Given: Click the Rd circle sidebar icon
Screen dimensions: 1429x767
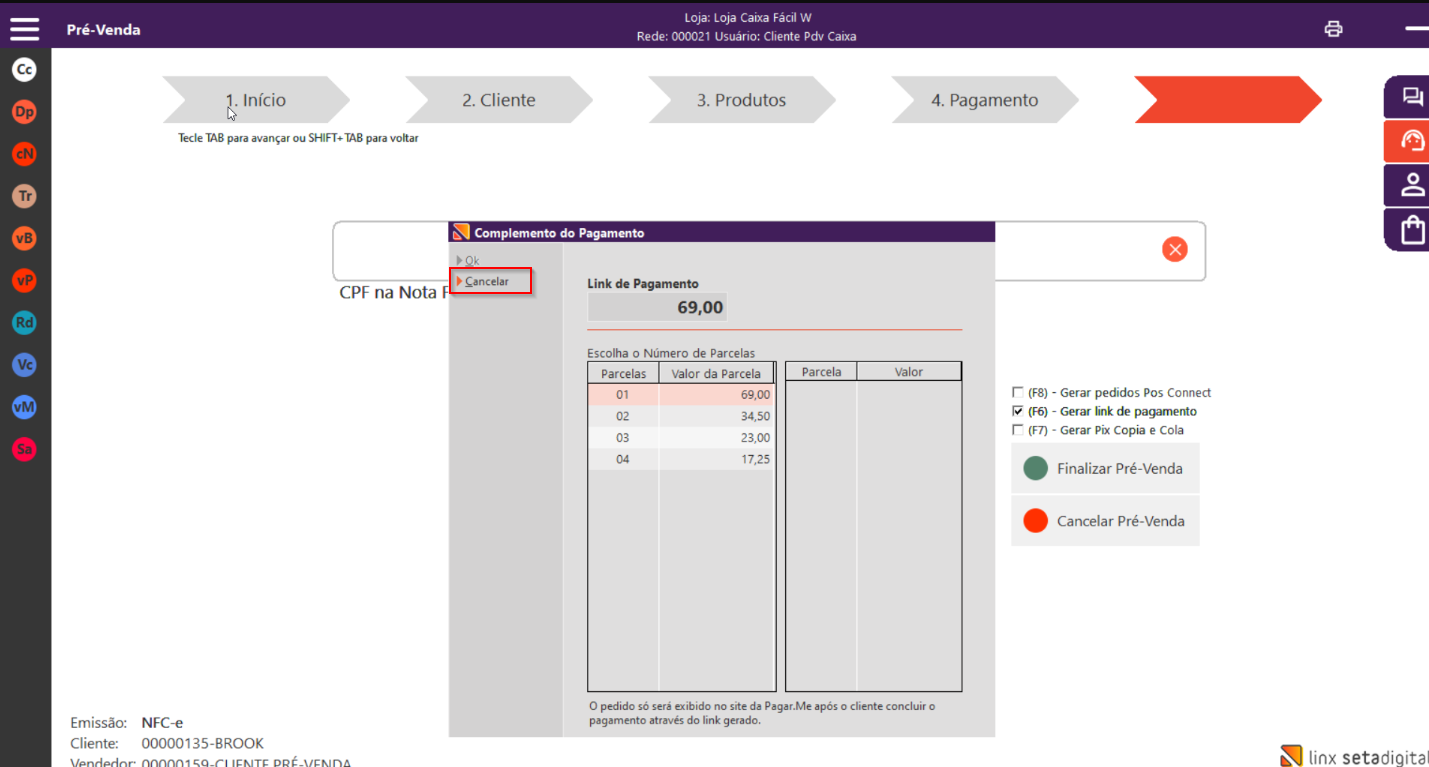Looking at the screenshot, I should (x=24, y=323).
